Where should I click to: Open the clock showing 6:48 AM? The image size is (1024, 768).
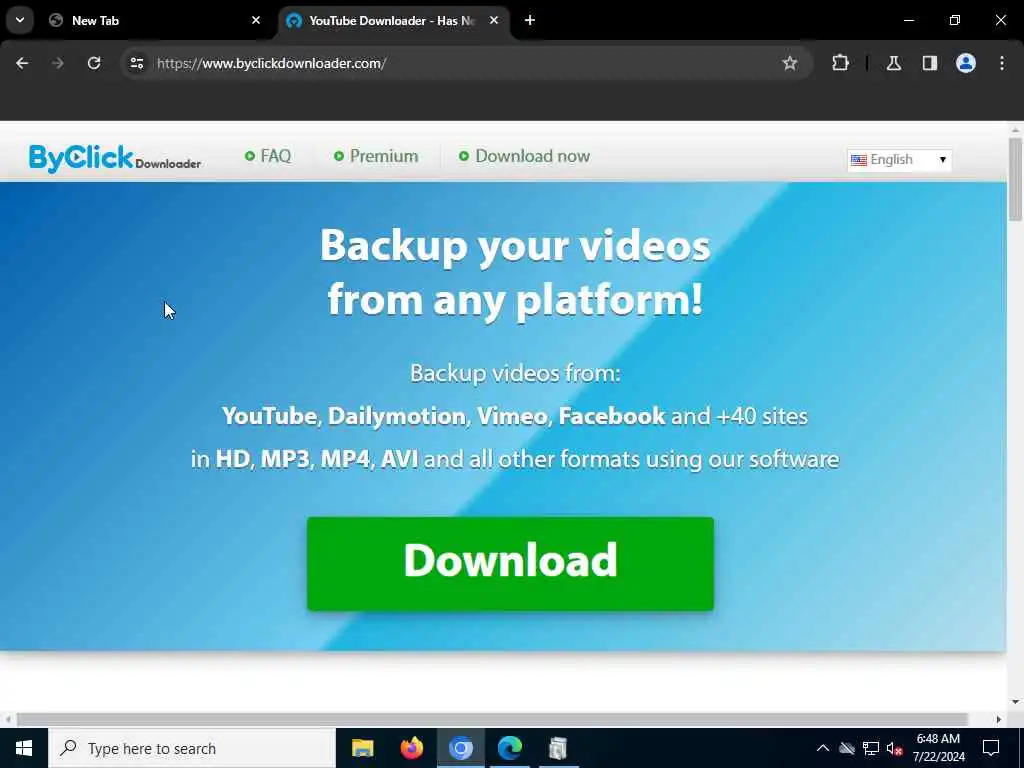pyautogui.click(x=938, y=748)
